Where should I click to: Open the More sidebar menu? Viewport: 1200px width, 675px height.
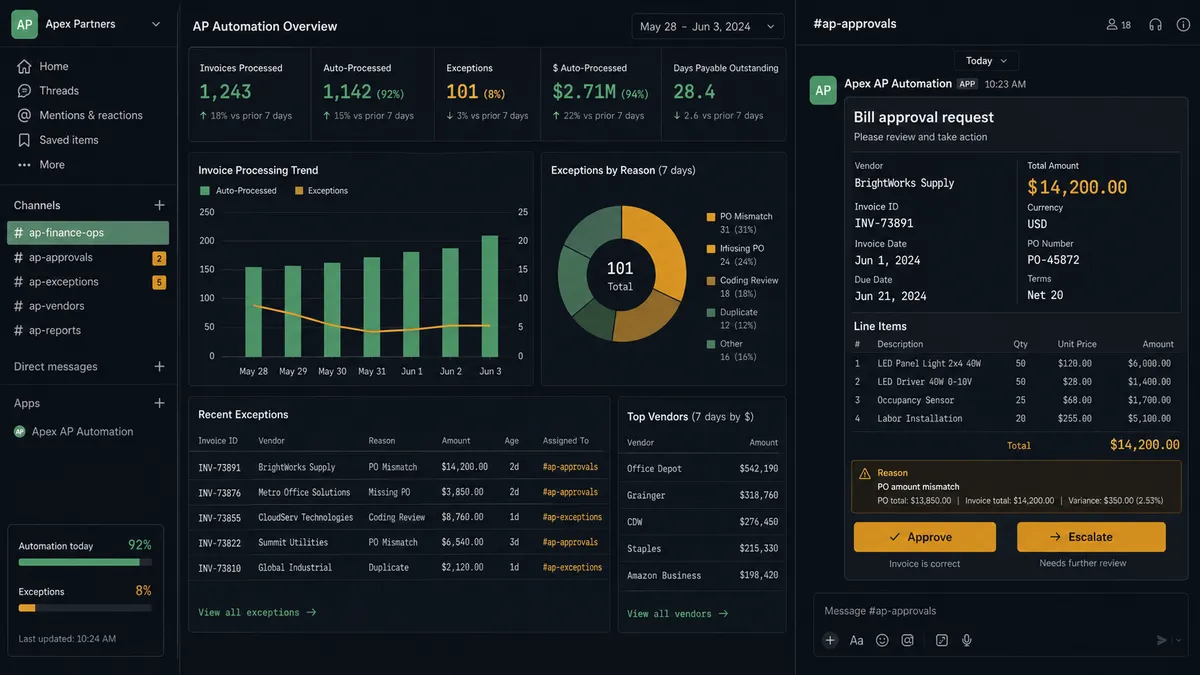(x=51, y=165)
